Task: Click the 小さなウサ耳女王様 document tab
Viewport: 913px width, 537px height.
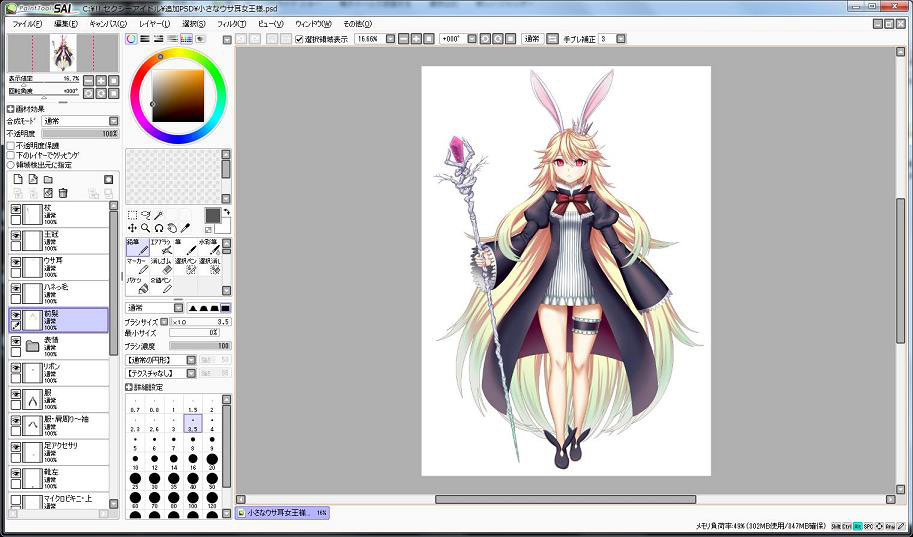Action: (280, 513)
